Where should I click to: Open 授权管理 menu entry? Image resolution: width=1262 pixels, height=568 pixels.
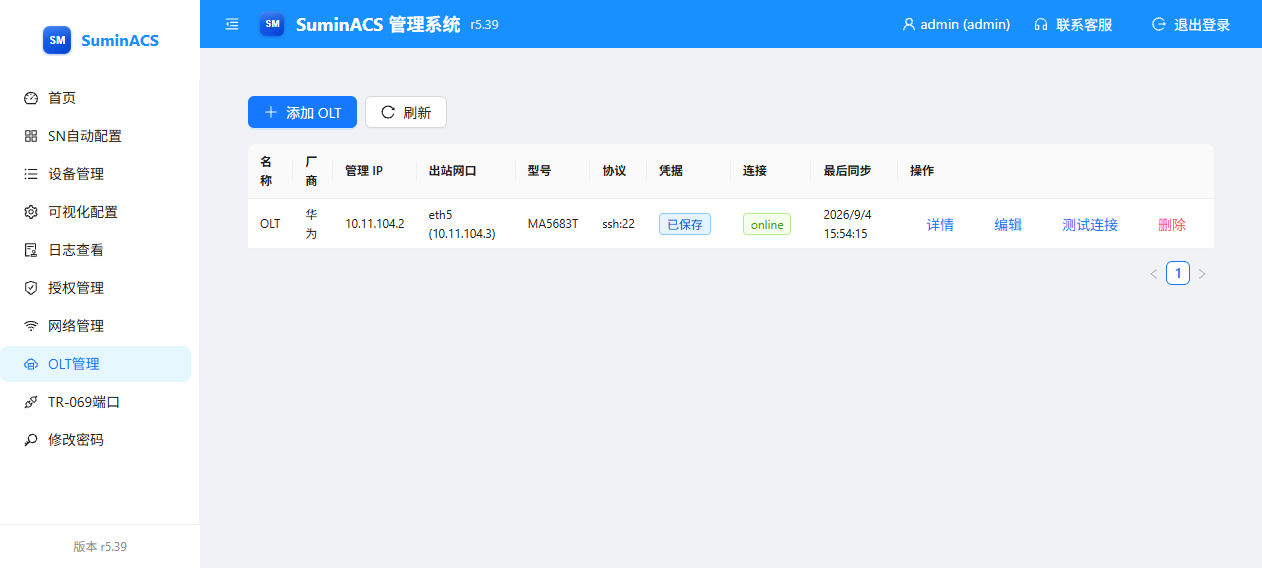[x=96, y=288]
